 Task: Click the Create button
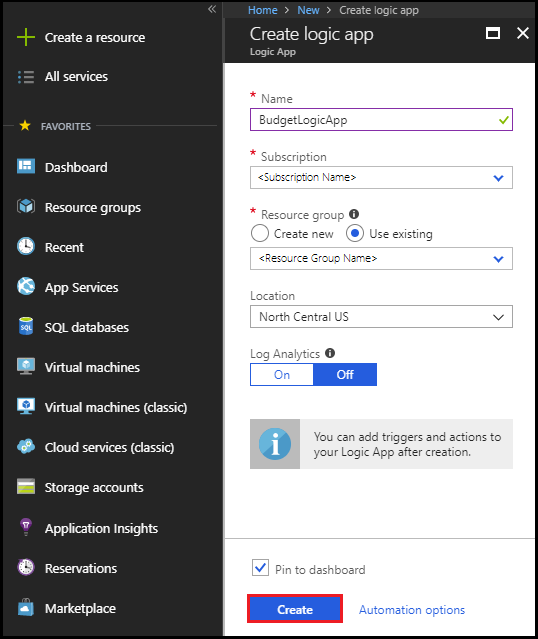click(x=295, y=609)
